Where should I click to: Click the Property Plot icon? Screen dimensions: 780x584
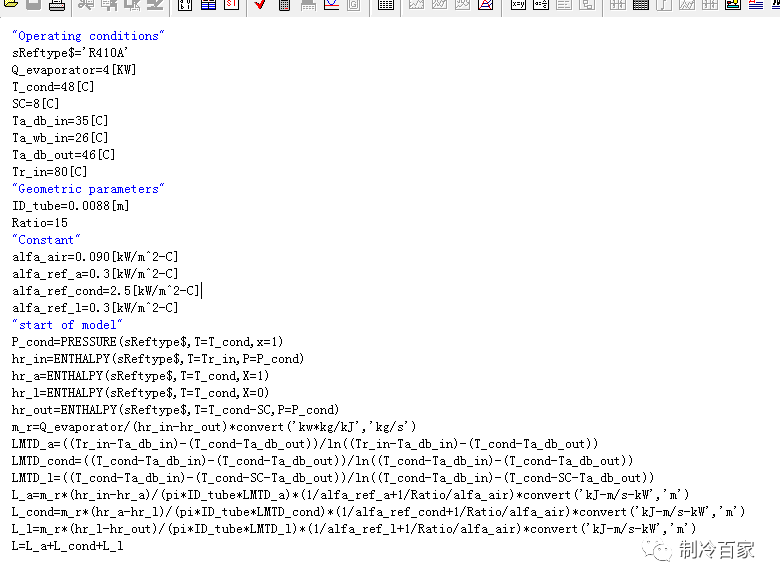(x=486, y=4)
